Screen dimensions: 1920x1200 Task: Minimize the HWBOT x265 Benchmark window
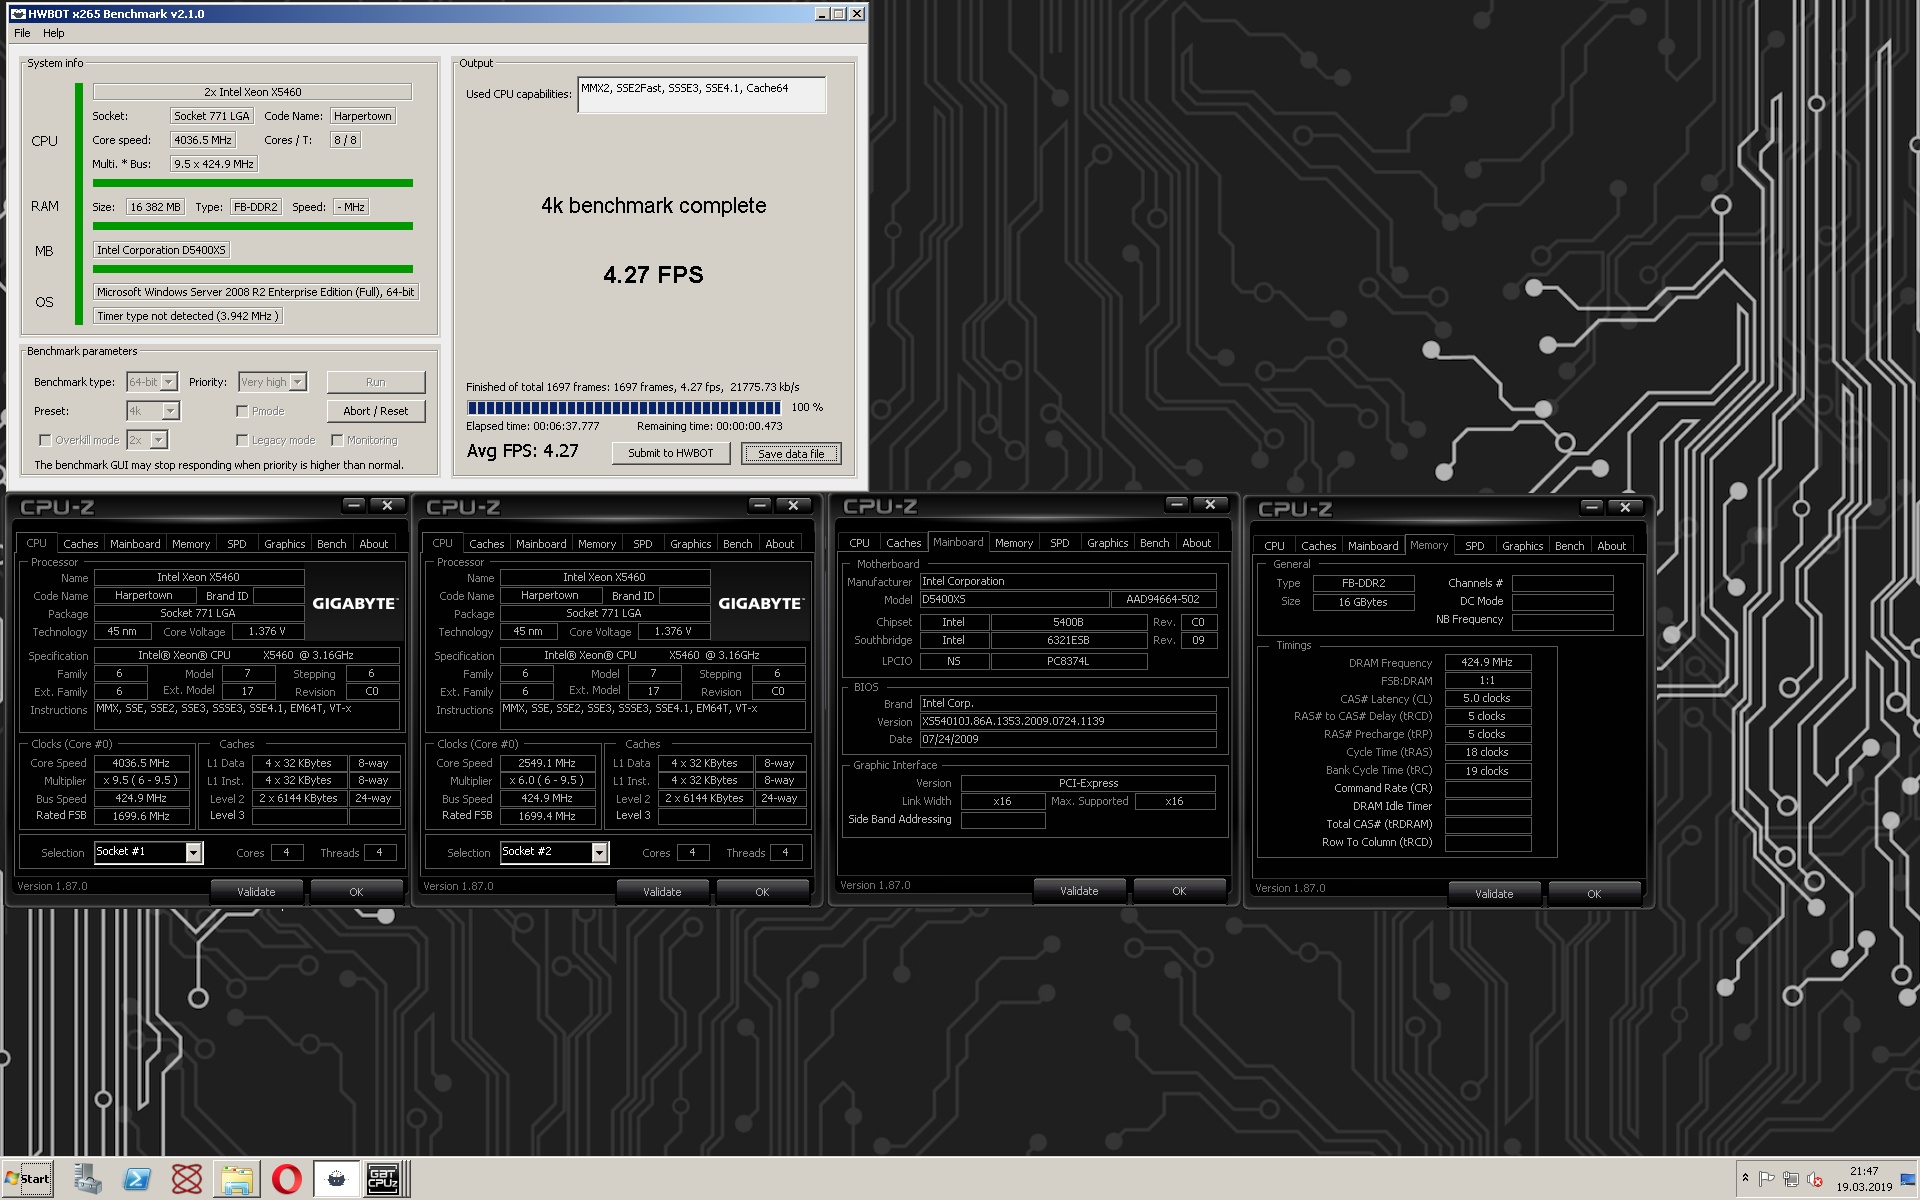point(822,14)
